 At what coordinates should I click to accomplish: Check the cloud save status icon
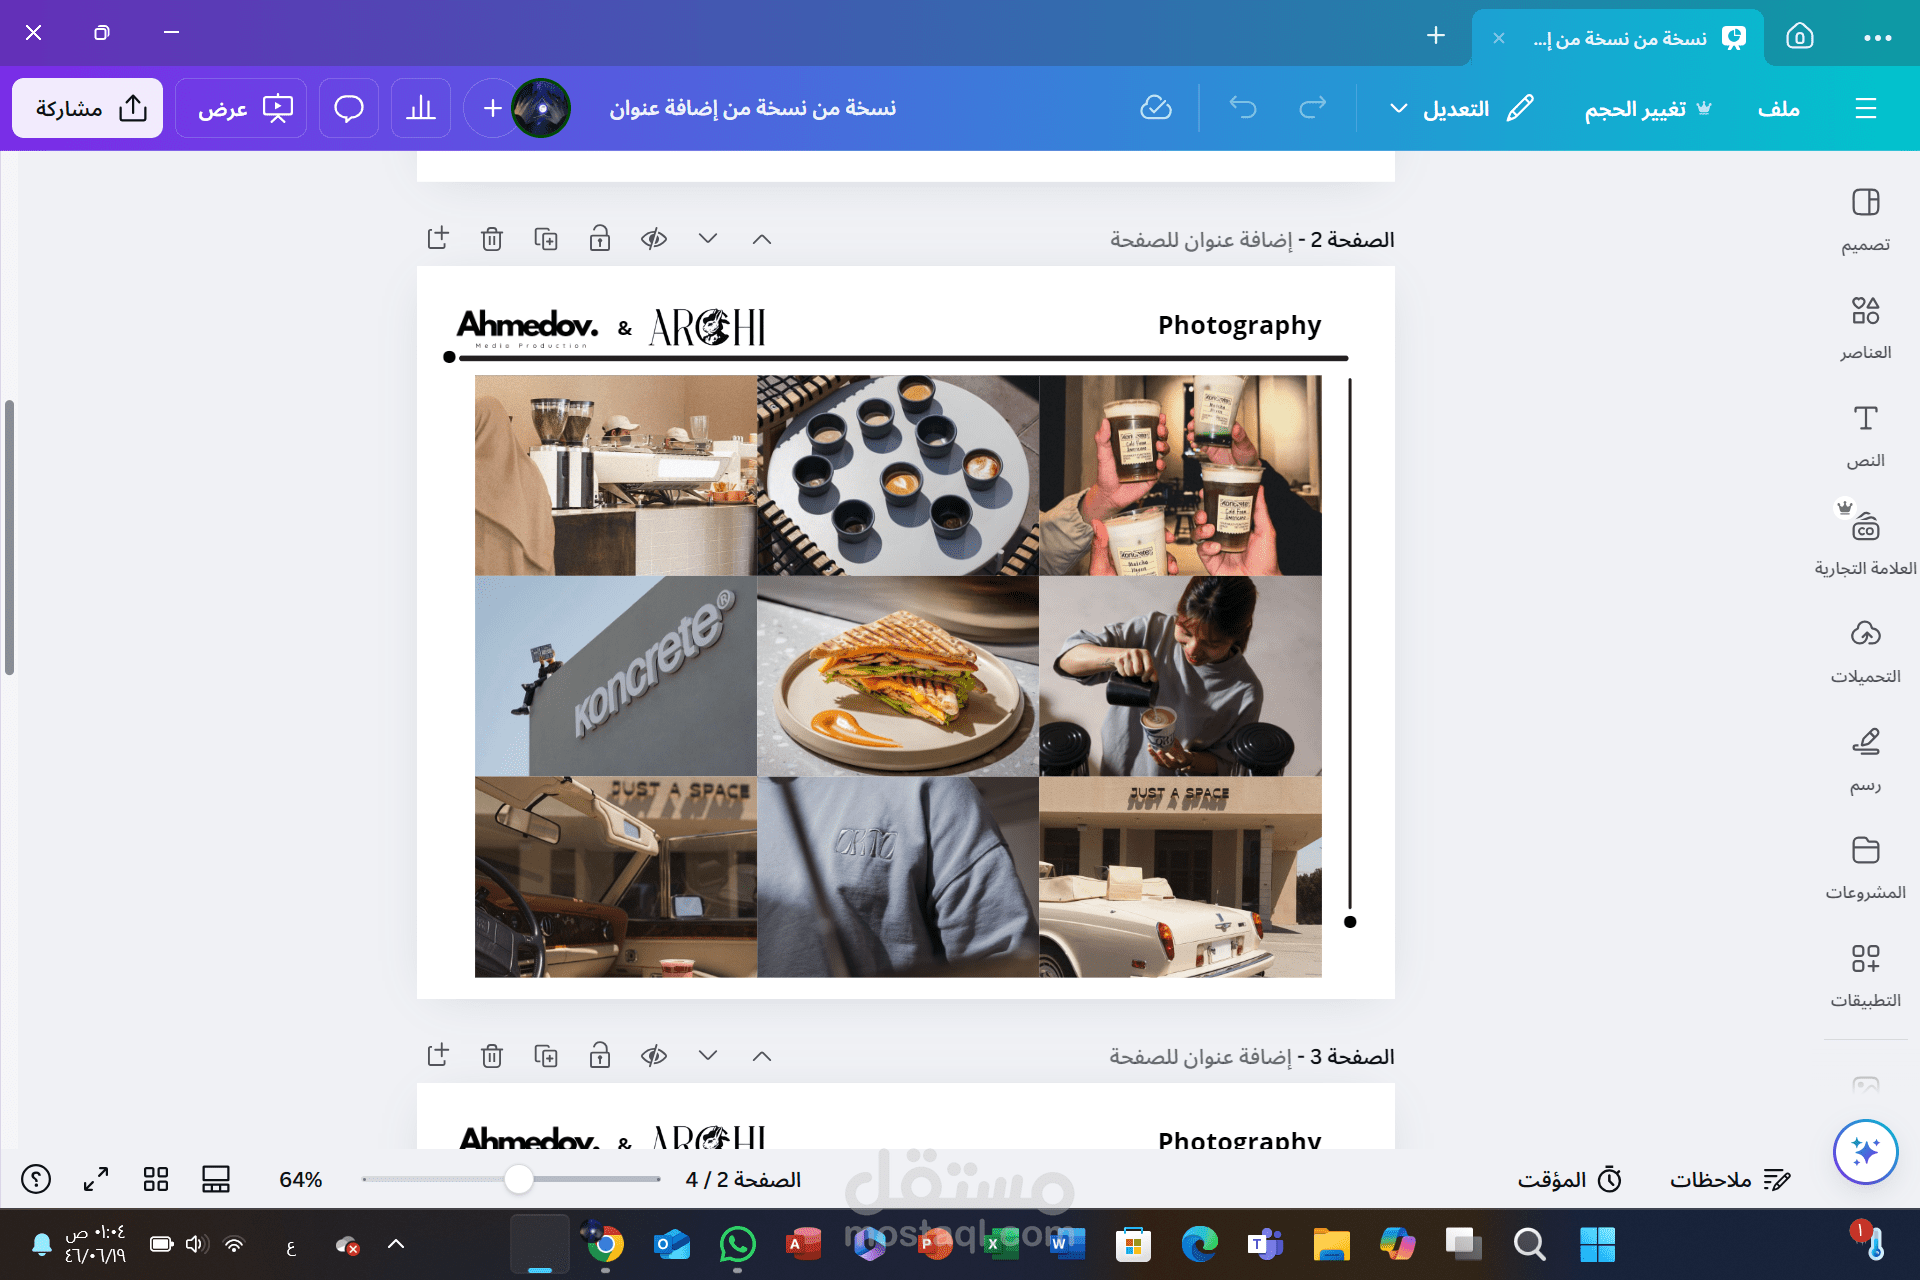pos(1156,108)
